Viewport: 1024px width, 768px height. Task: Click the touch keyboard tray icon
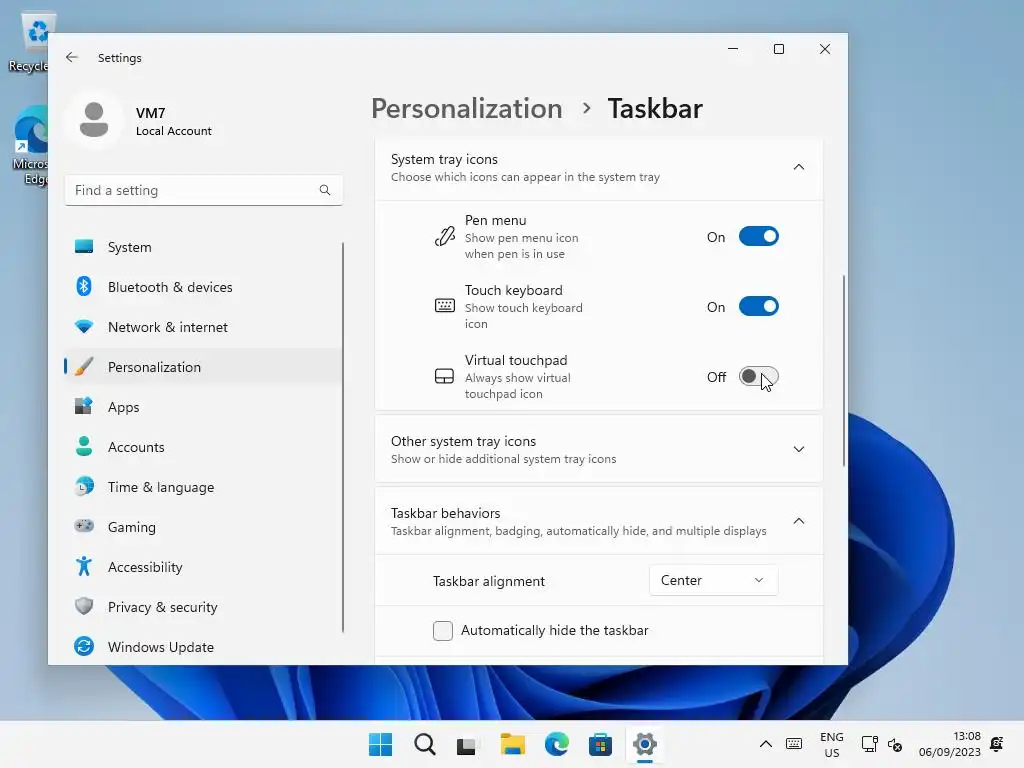[x=794, y=744]
